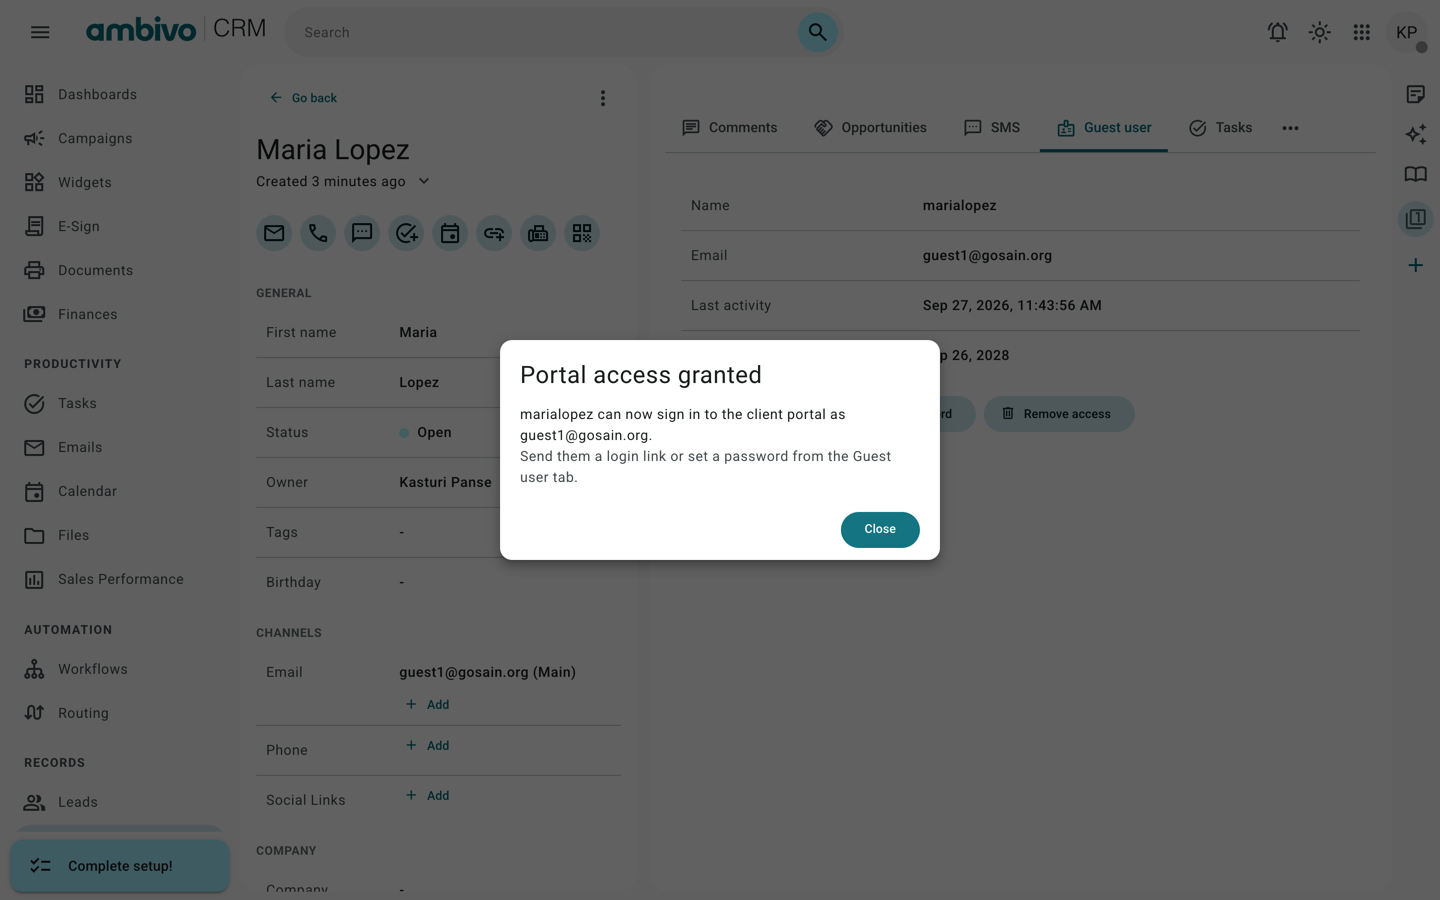Click the ambivo CRM logo
The height and width of the screenshot is (900, 1440).
[176, 30]
